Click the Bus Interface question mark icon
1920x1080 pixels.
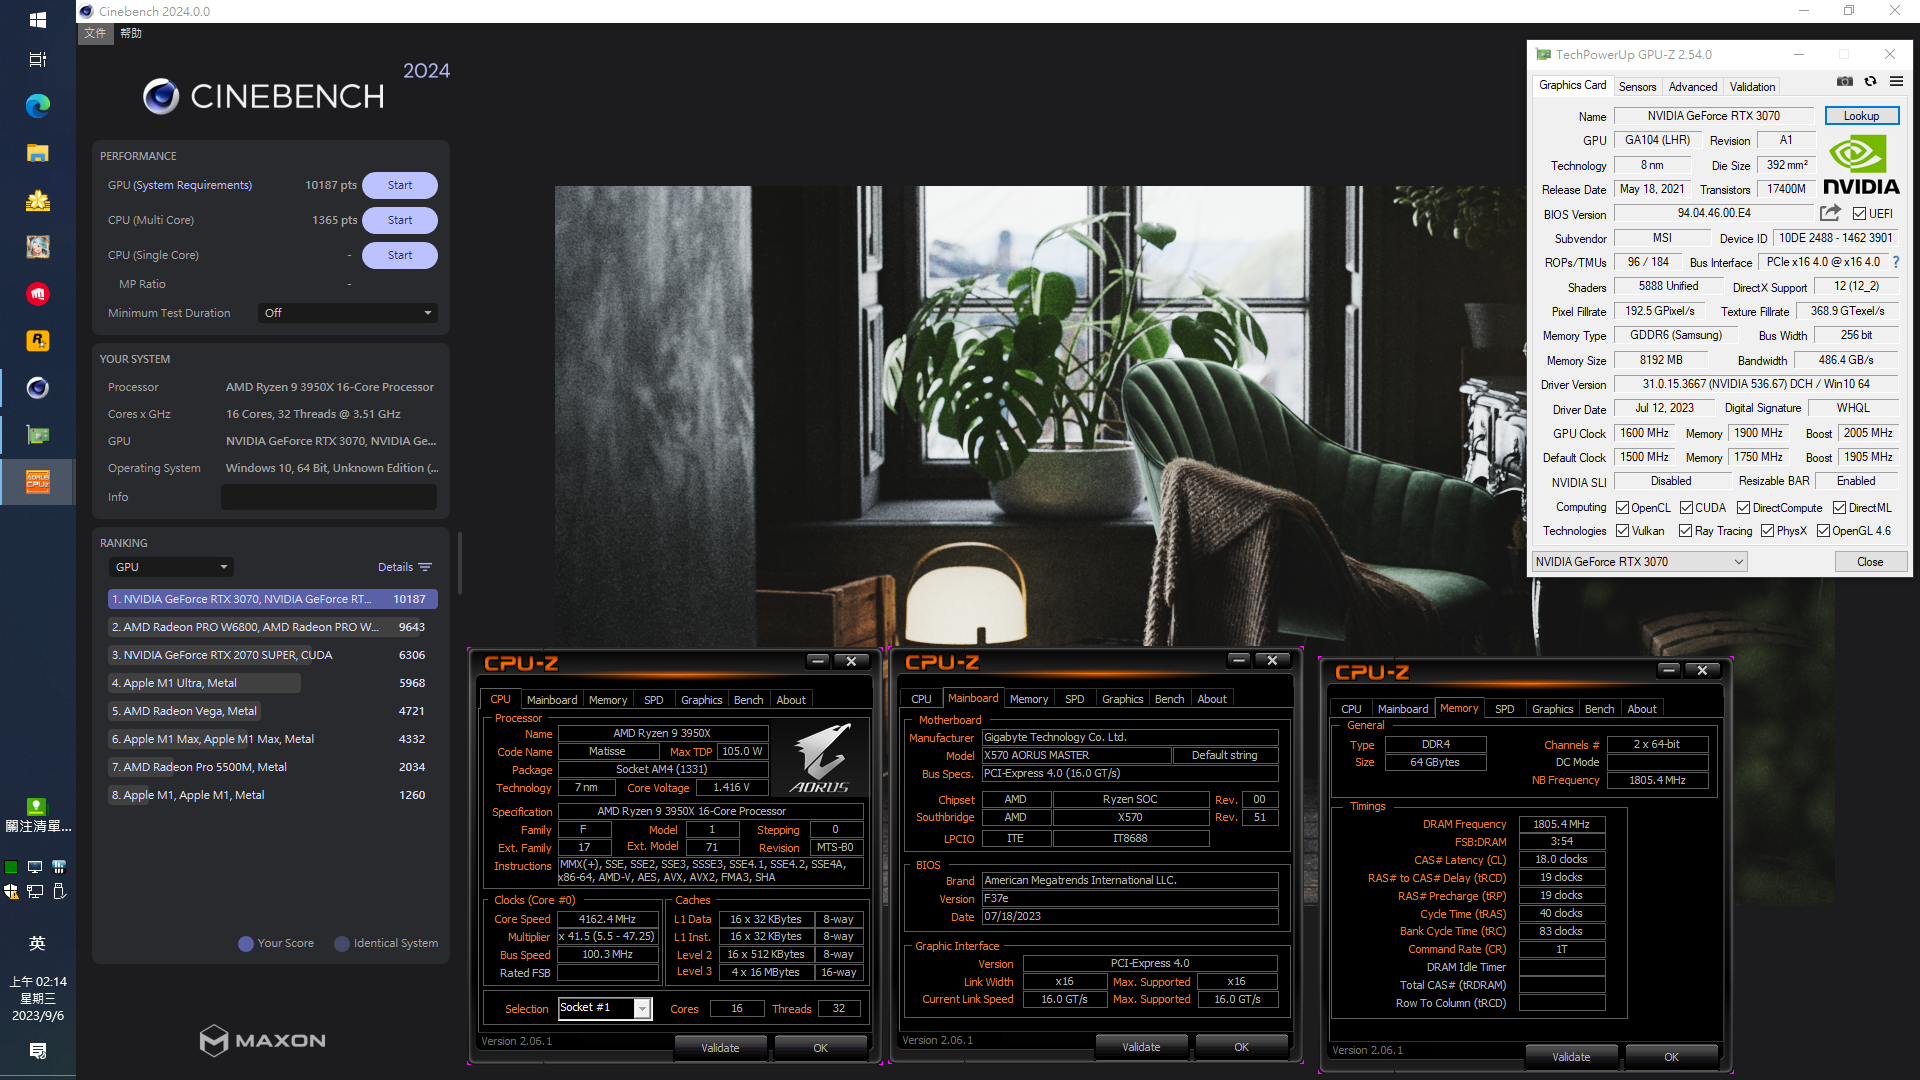[1895, 262]
